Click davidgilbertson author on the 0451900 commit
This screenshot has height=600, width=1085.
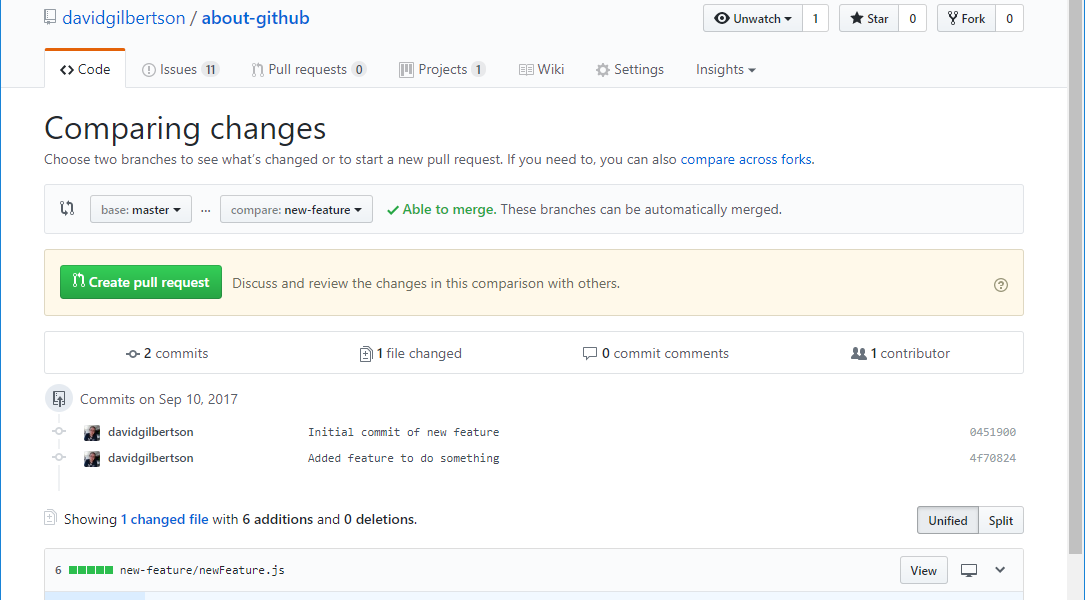pos(151,432)
